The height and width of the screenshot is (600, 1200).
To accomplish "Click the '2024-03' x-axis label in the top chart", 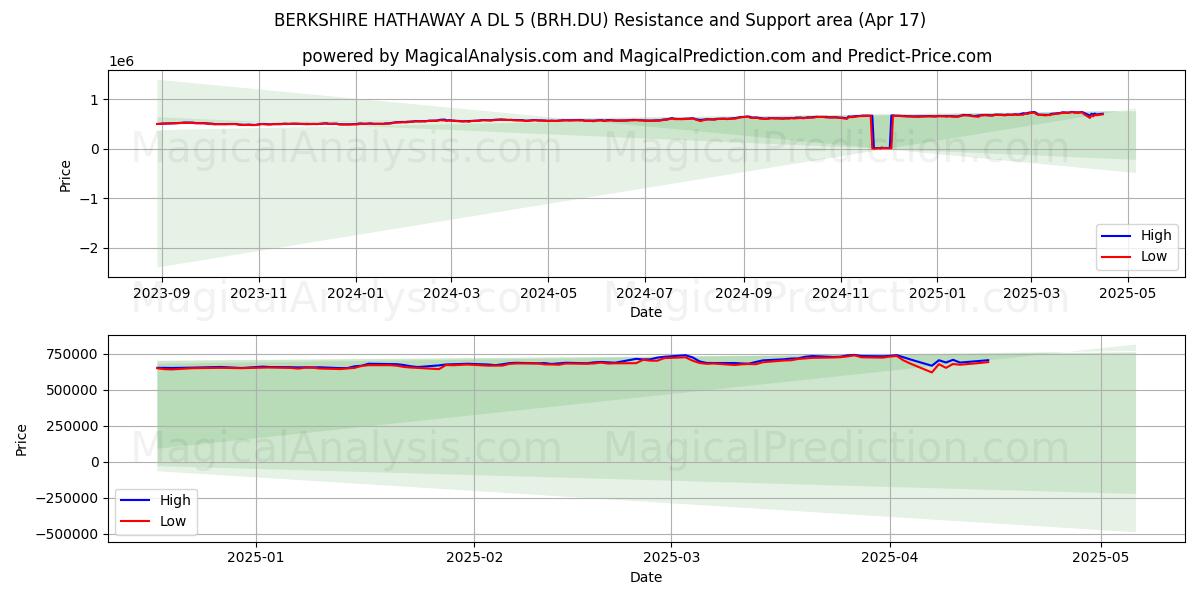I will (450, 293).
